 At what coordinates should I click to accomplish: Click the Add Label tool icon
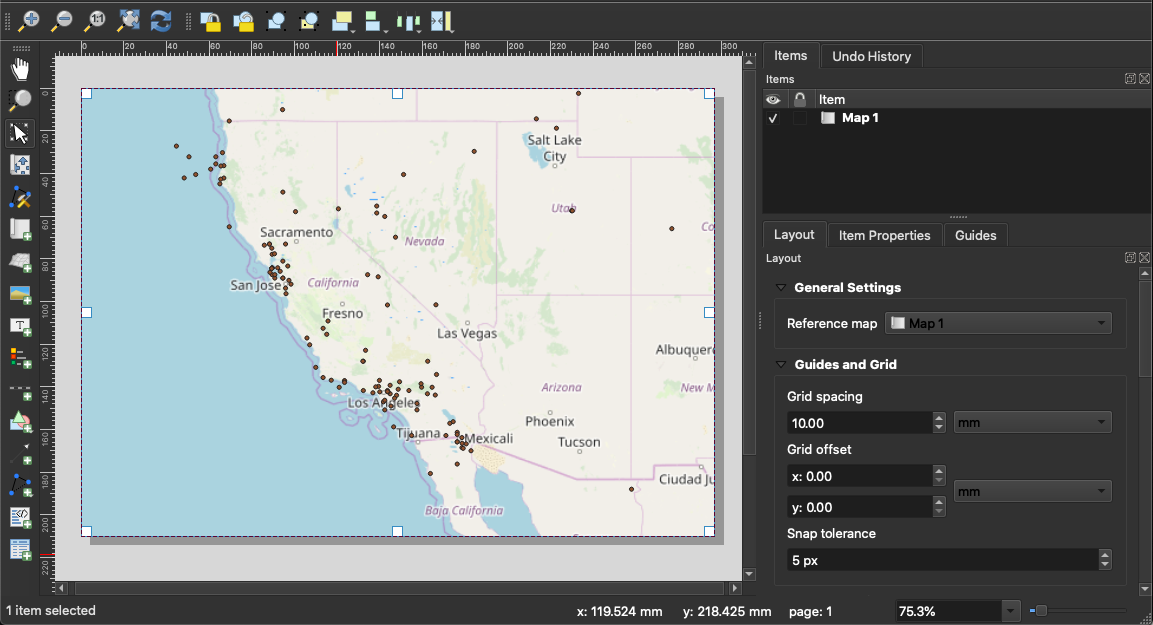coord(20,326)
